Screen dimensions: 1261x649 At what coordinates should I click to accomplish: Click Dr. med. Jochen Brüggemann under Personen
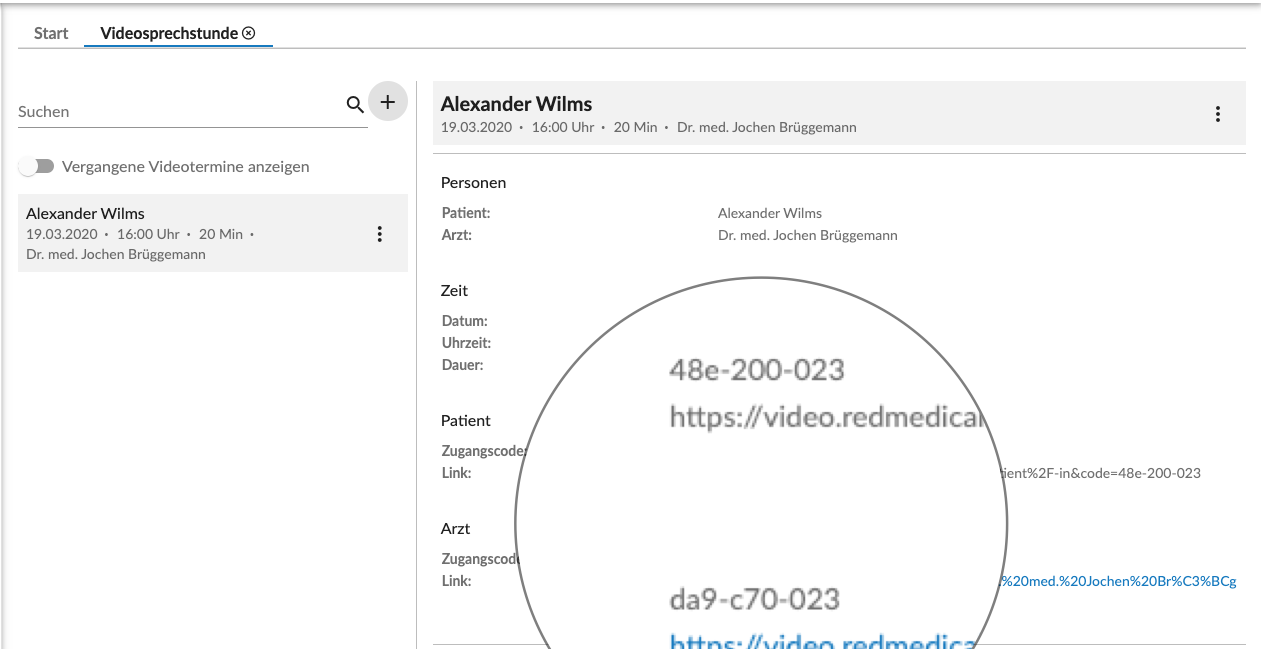pyautogui.click(x=807, y=235)
